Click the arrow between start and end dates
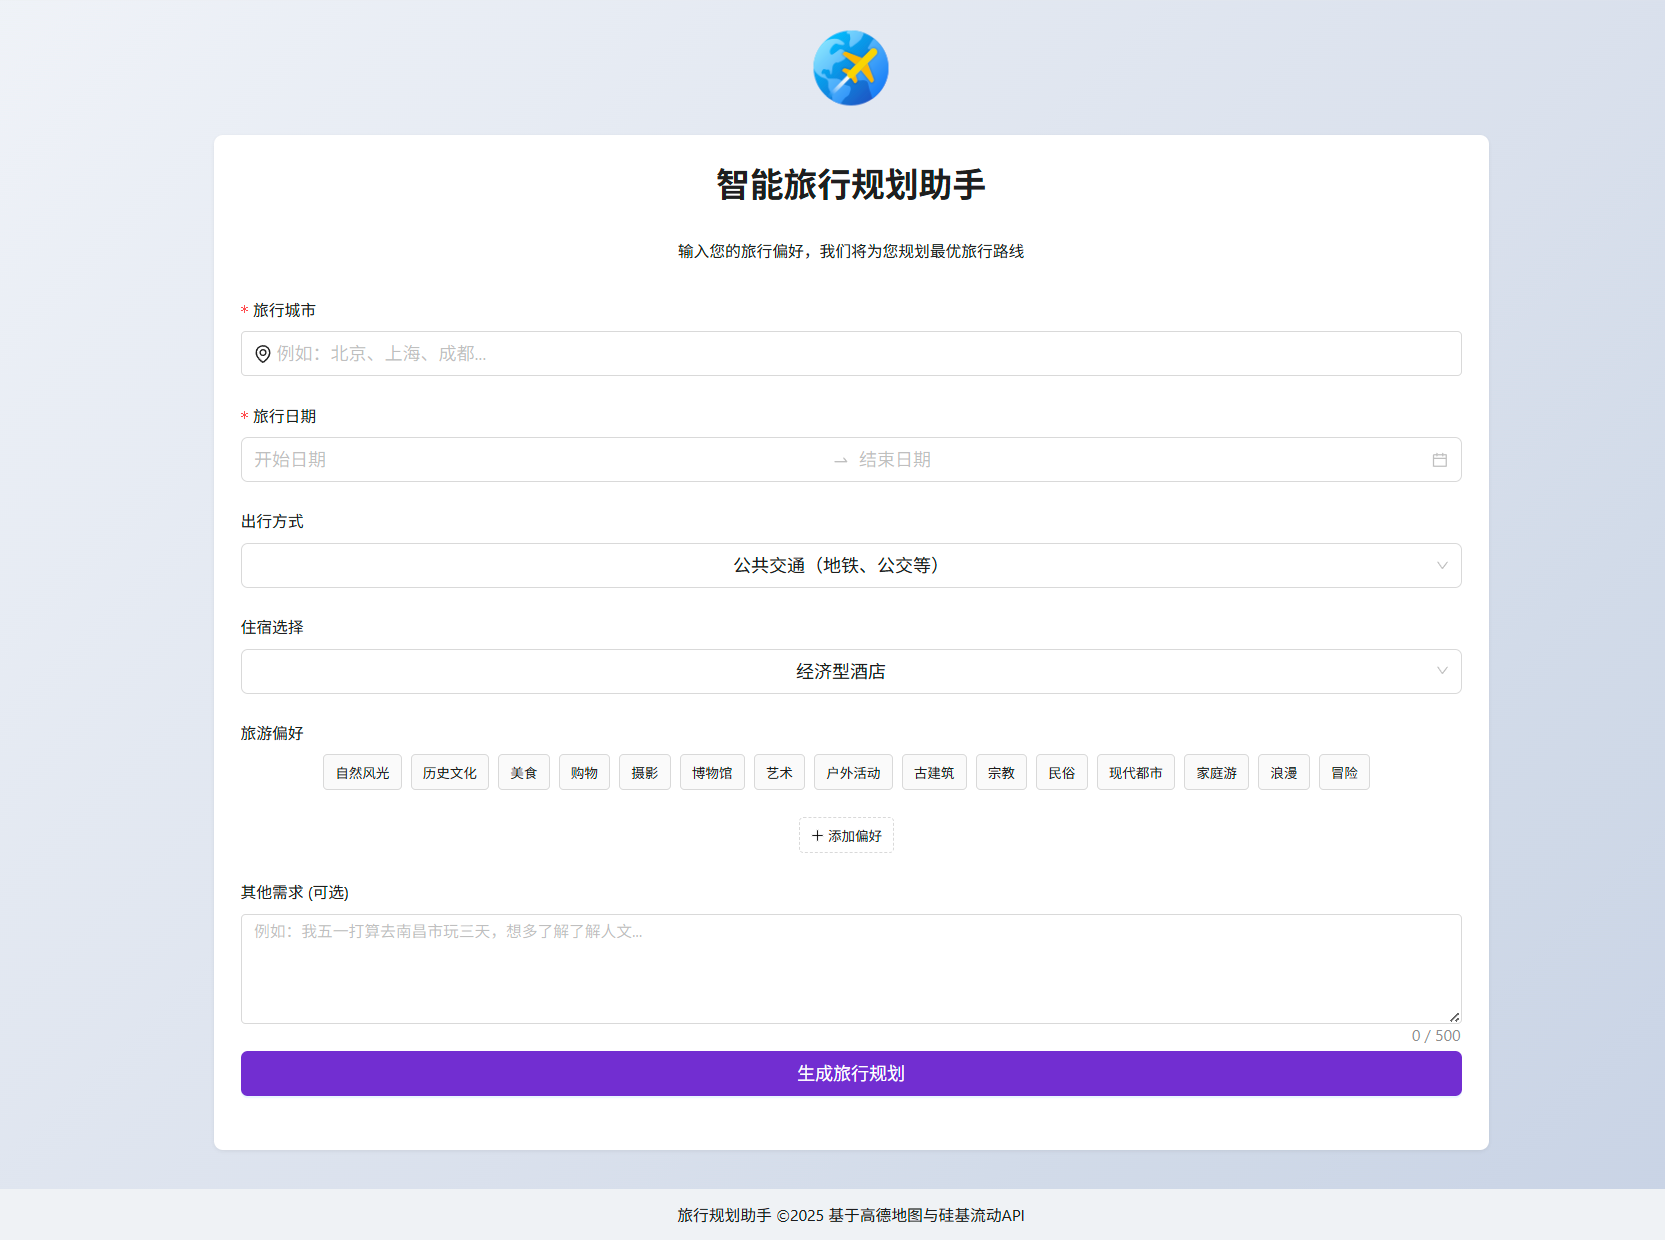This screenshot has height=1240, width=1665. (840, 460)
